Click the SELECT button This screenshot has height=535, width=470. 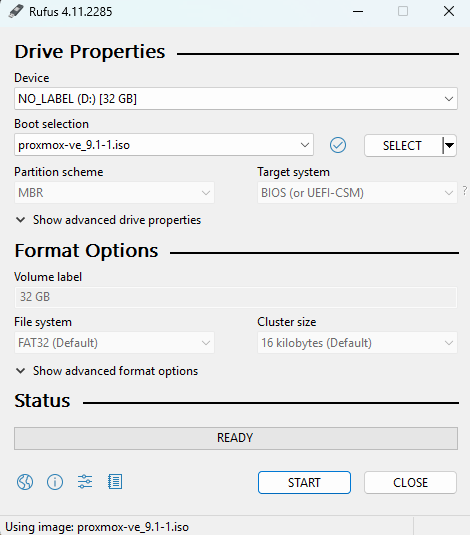(403, 146)
